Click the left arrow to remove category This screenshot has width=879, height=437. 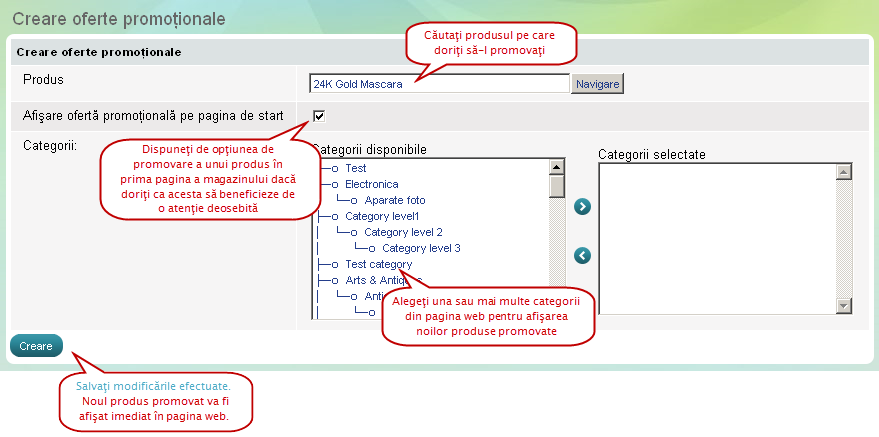(583, 255)
